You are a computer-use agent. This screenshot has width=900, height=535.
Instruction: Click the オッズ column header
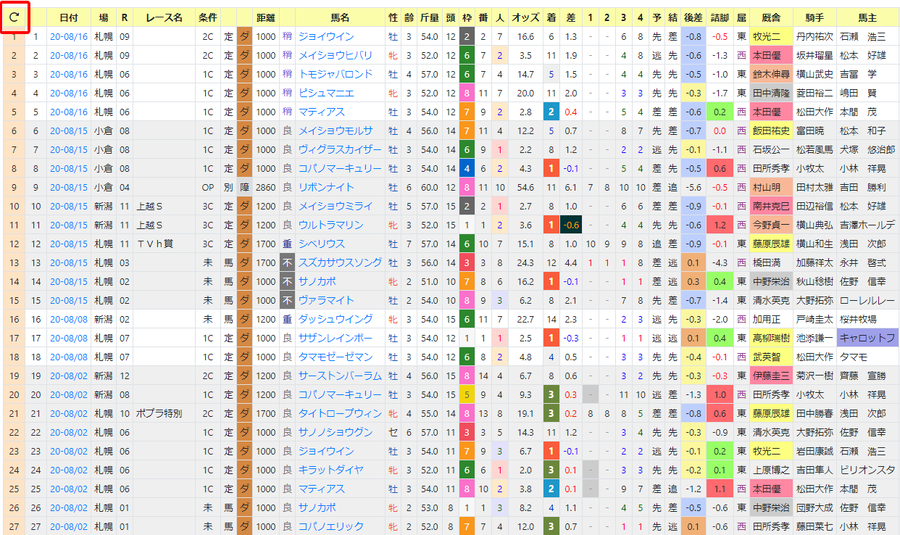525,18
